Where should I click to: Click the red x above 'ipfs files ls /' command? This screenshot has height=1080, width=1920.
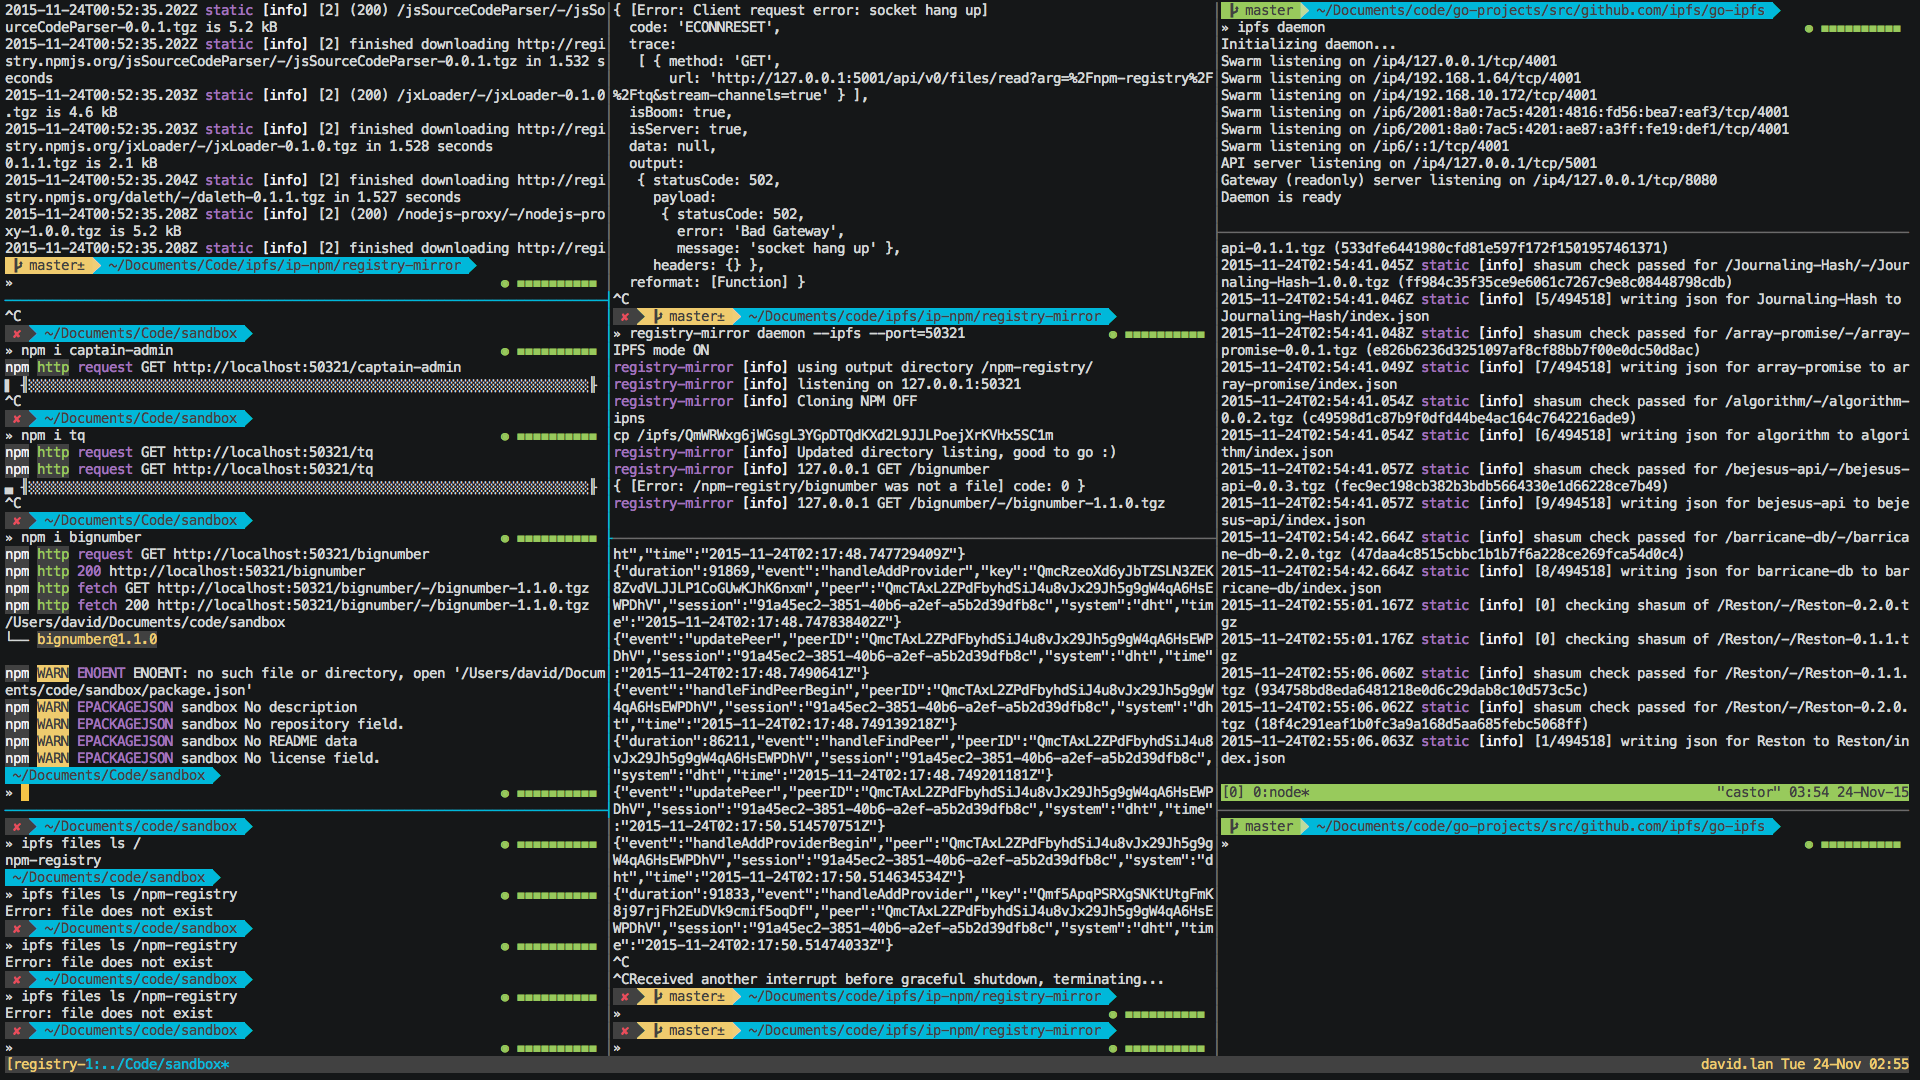point(17,827)
